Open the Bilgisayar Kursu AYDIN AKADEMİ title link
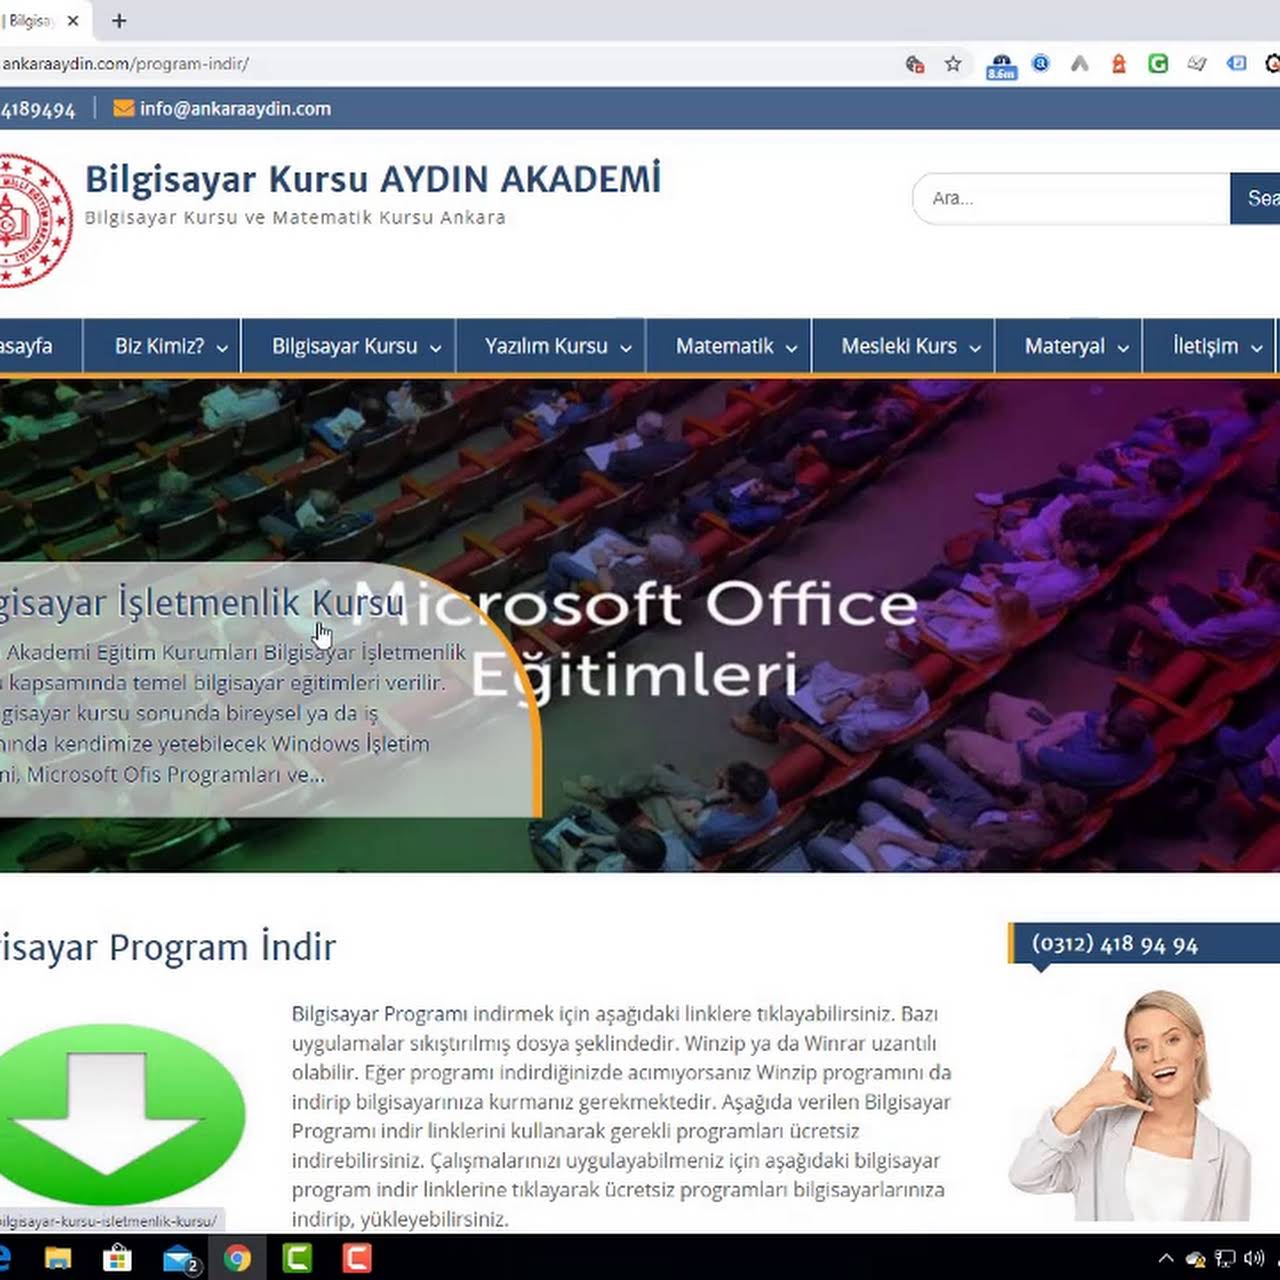This screenshot has height=1280, width=1280. [373, 179]
